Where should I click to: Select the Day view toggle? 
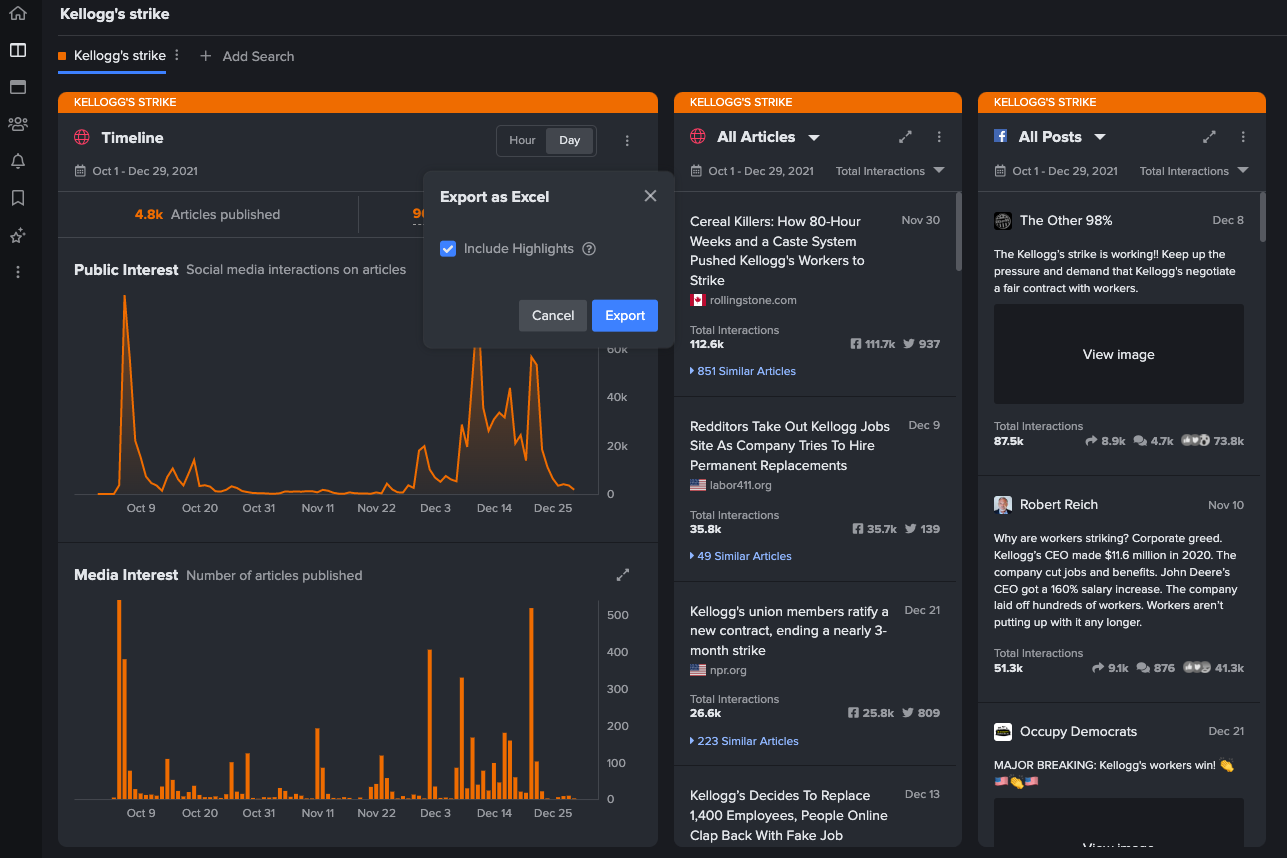point(570,141)
